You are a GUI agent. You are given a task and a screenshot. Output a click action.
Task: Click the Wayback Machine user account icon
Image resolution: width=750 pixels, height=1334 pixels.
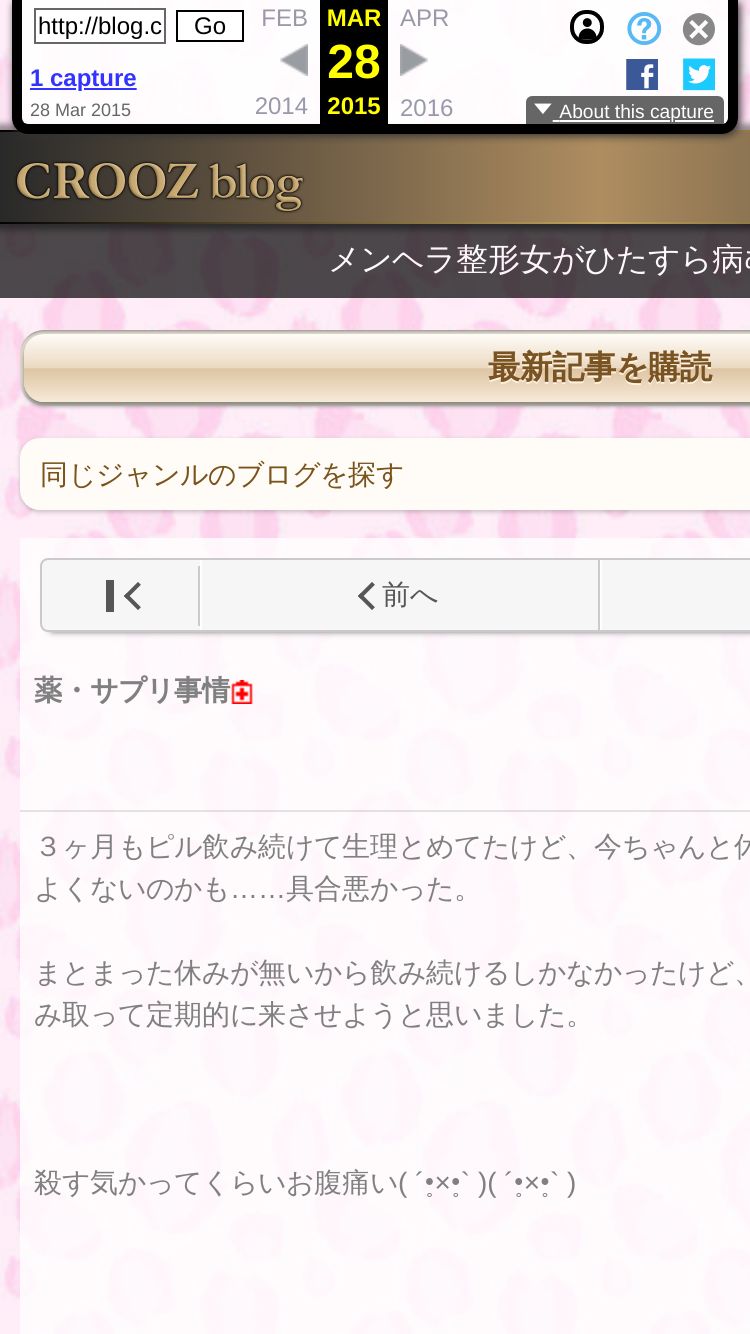tap(587, 28)
